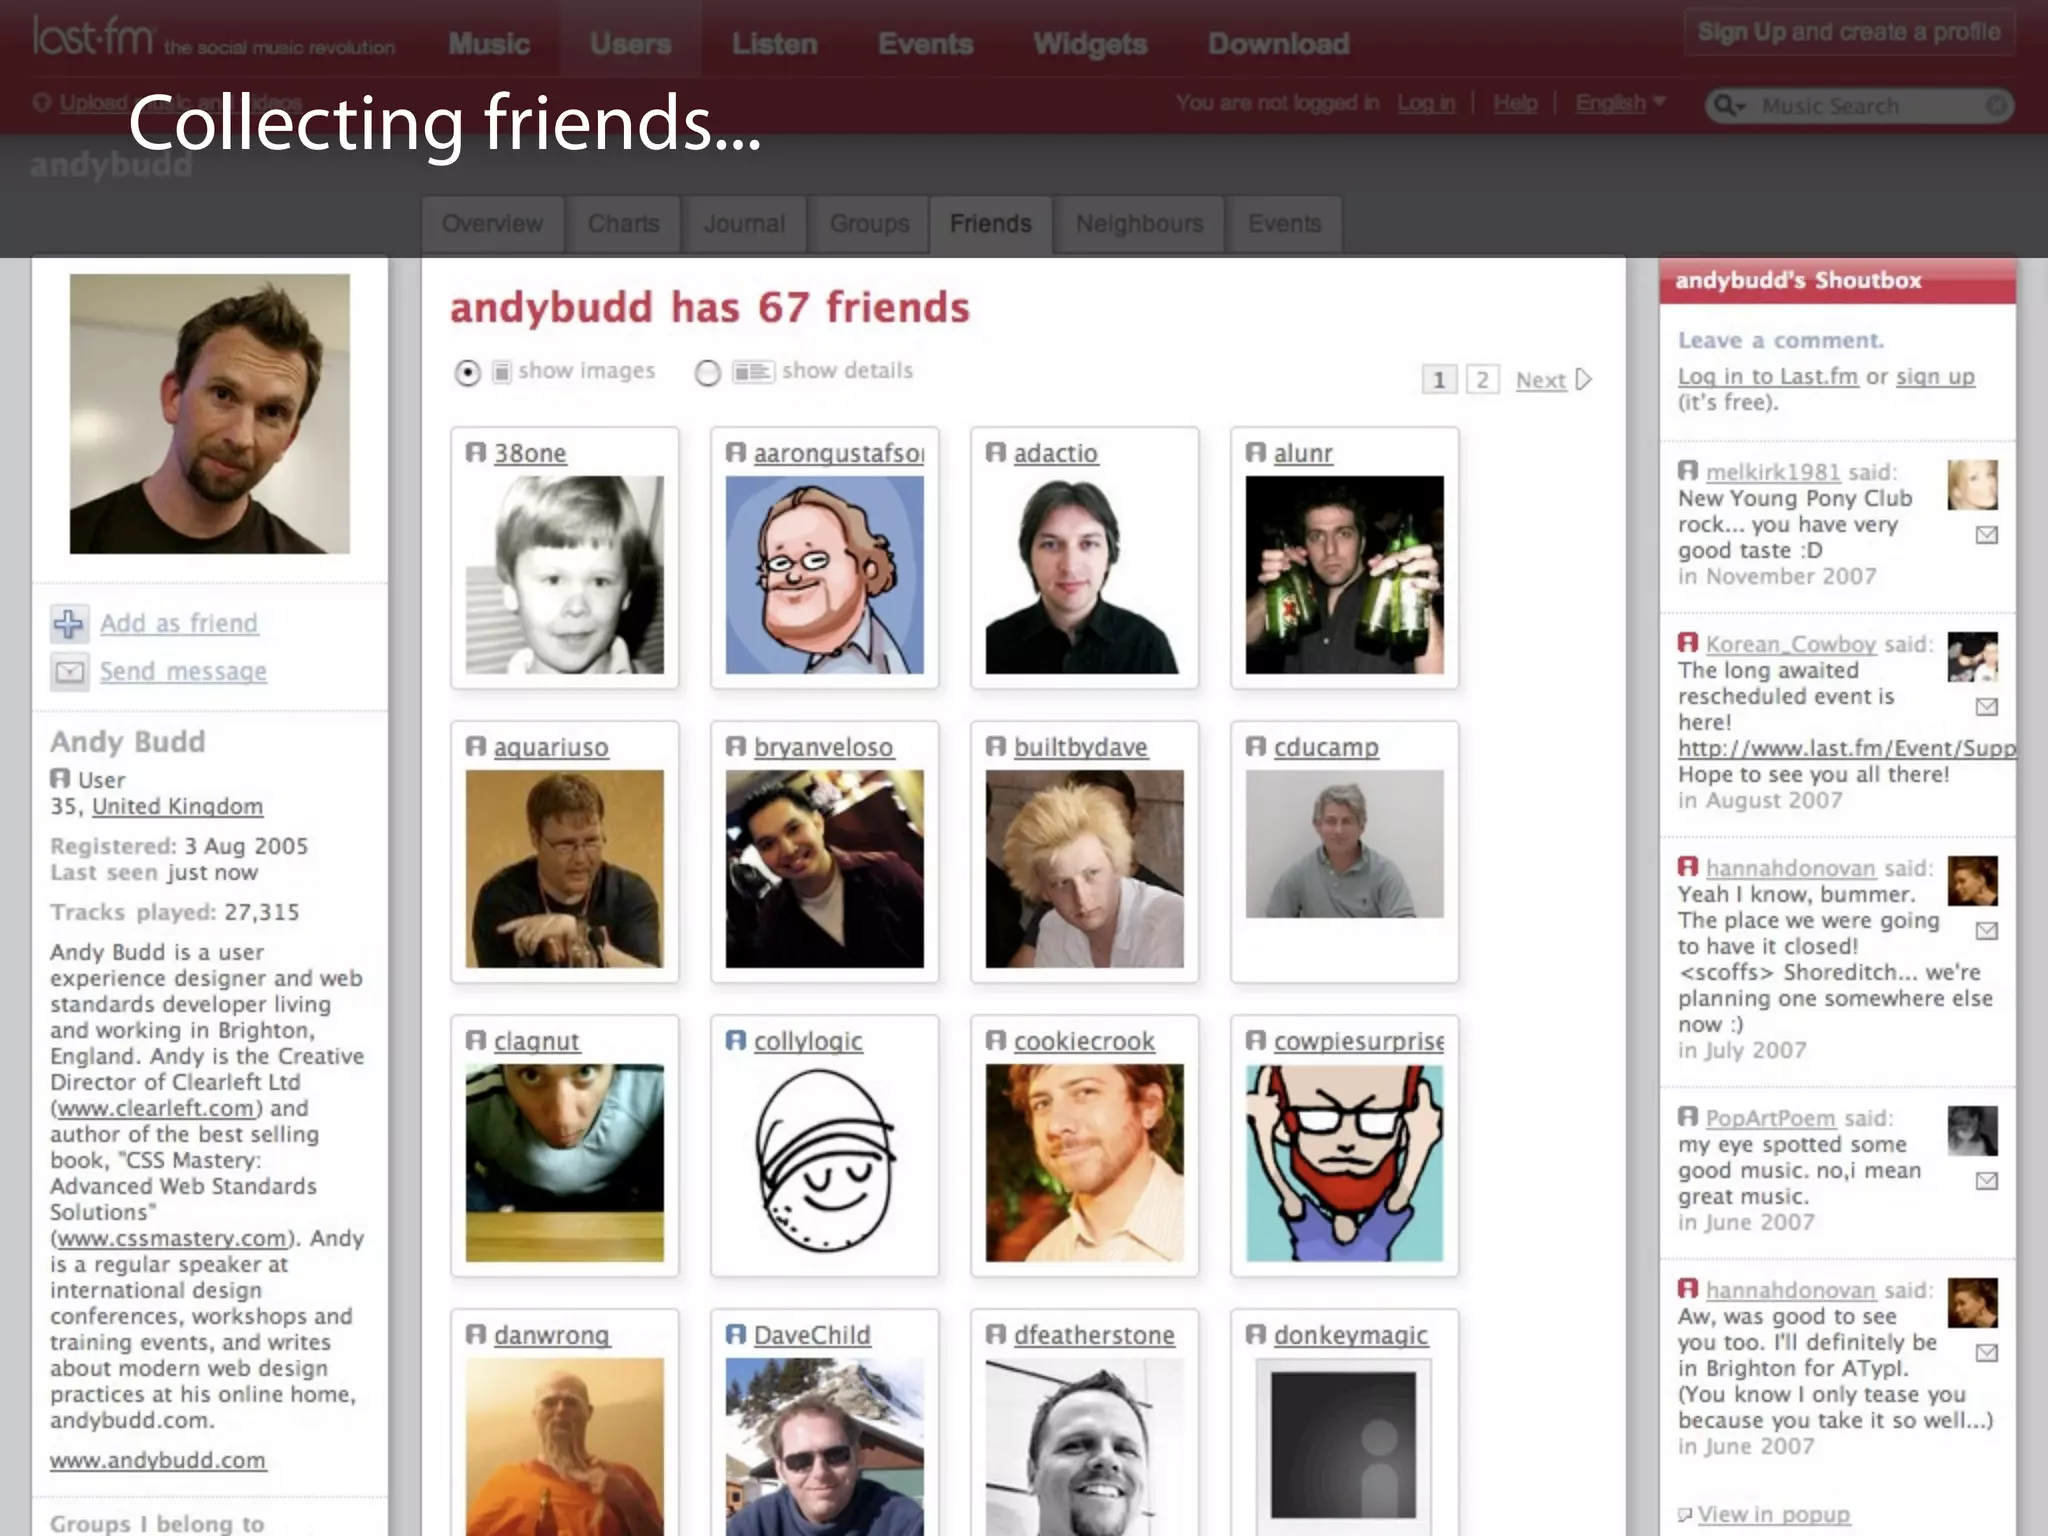Open the Events menu in top navigation
2048x1536 pixels.
point(926,44)
